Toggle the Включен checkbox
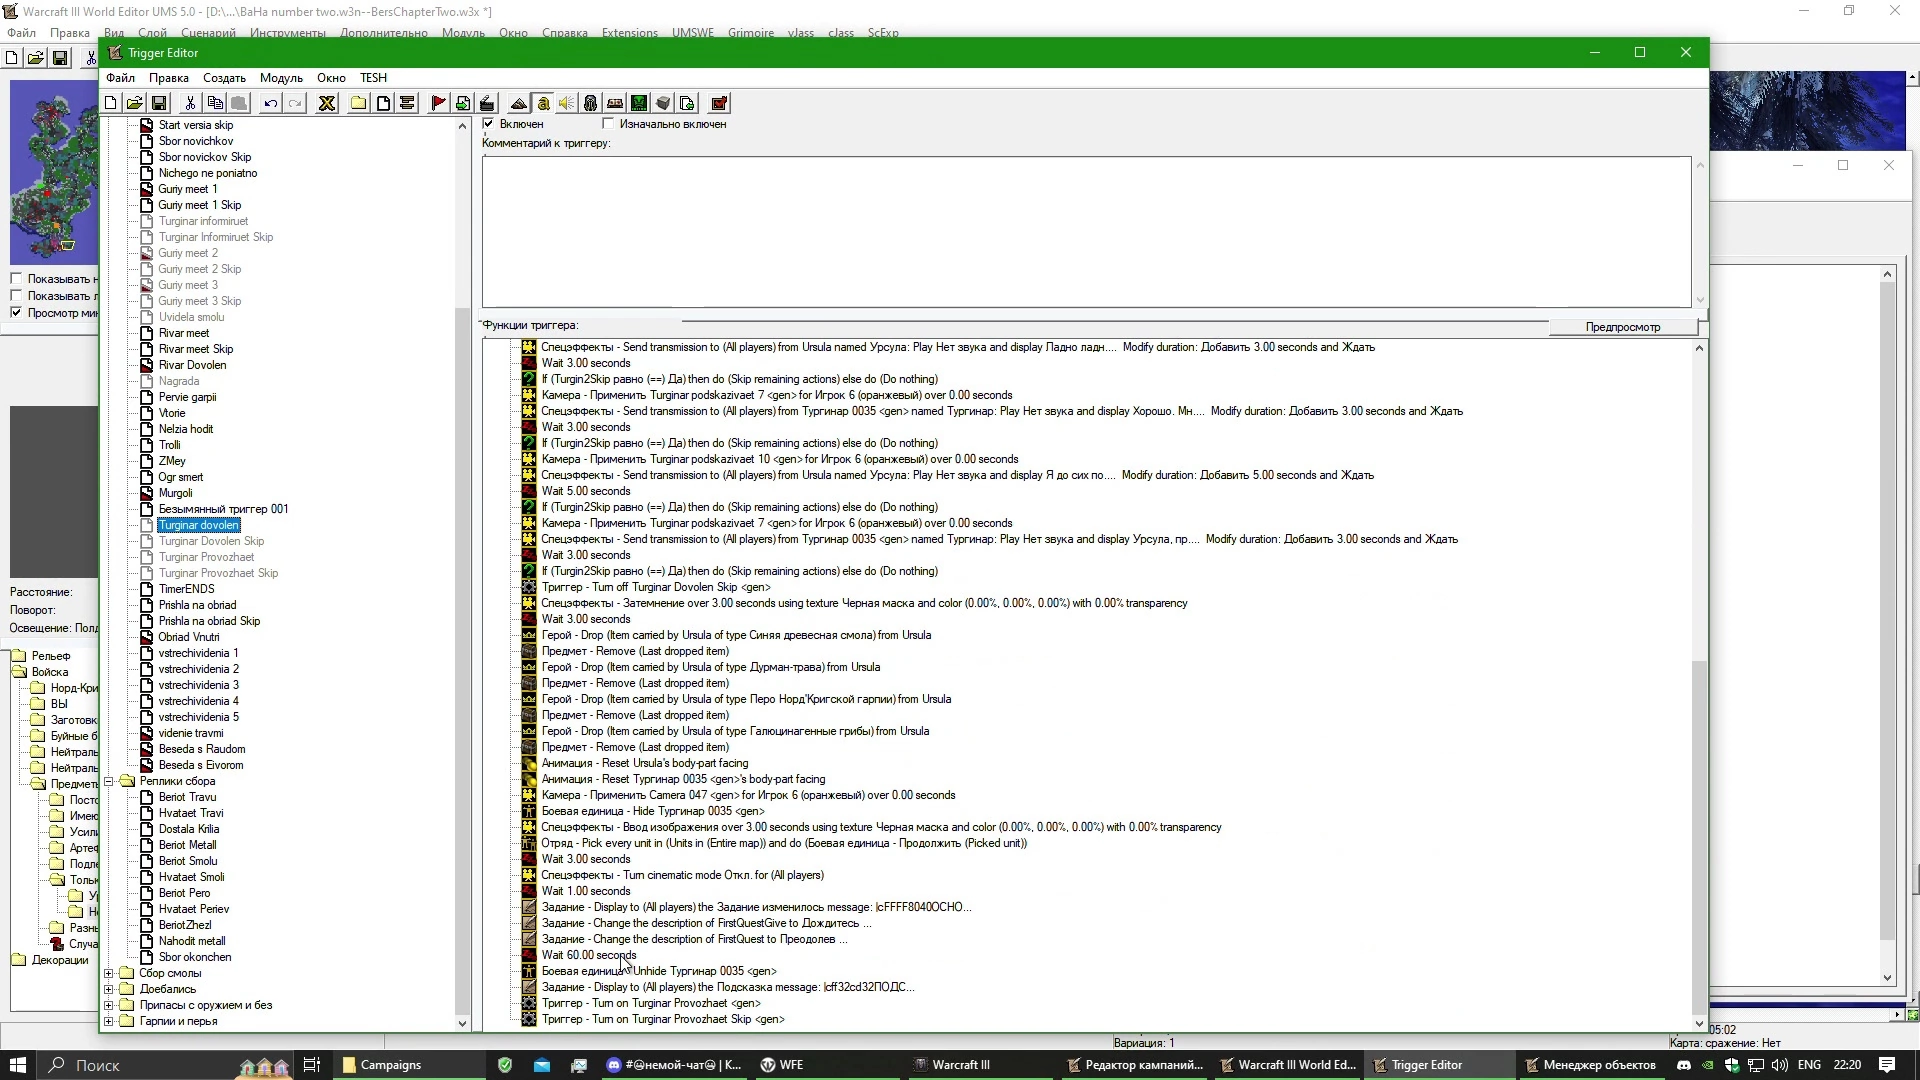Screen dimensions: 1920x1080 click(x=488, y=124)
